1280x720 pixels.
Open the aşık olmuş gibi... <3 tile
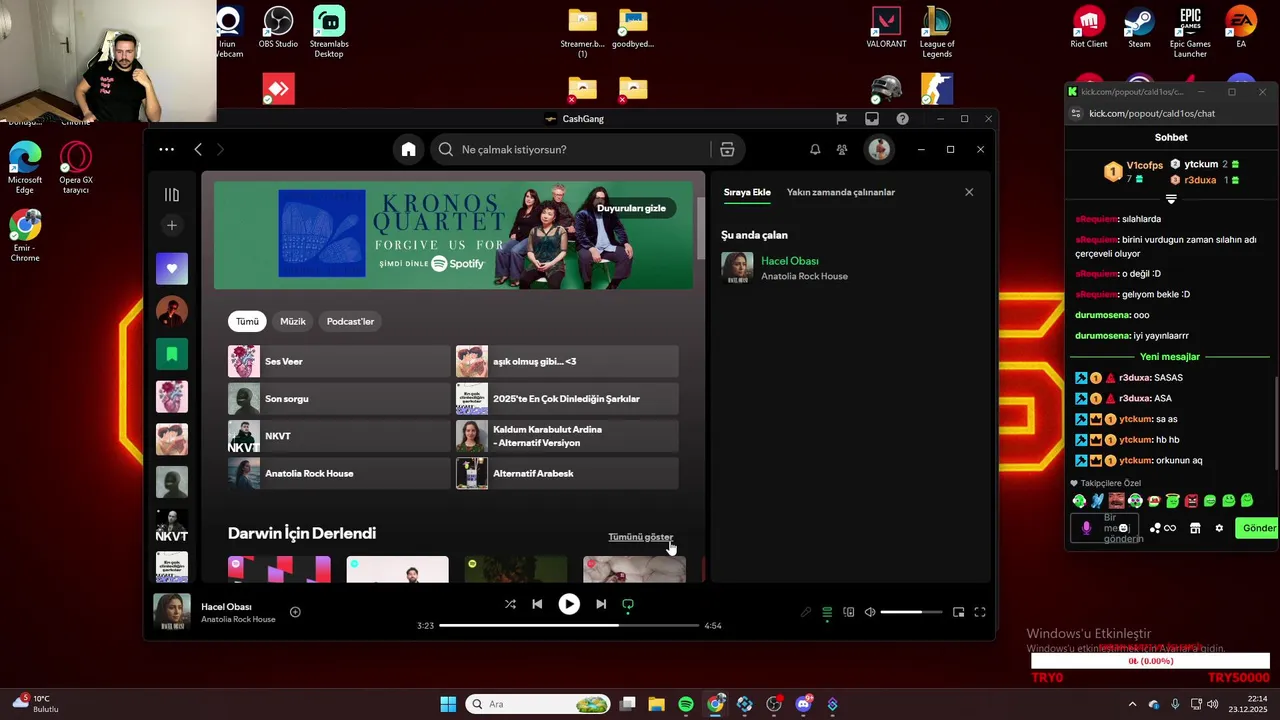[x=567, y=361]
